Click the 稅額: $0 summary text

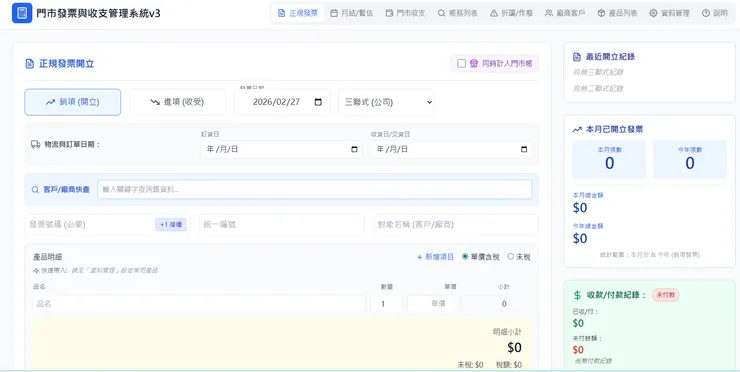pyautogui.click(x=509, y=365)
